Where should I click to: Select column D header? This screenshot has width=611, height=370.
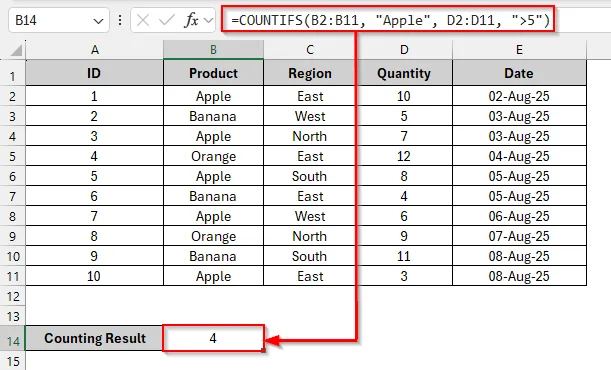click(404, 50)
